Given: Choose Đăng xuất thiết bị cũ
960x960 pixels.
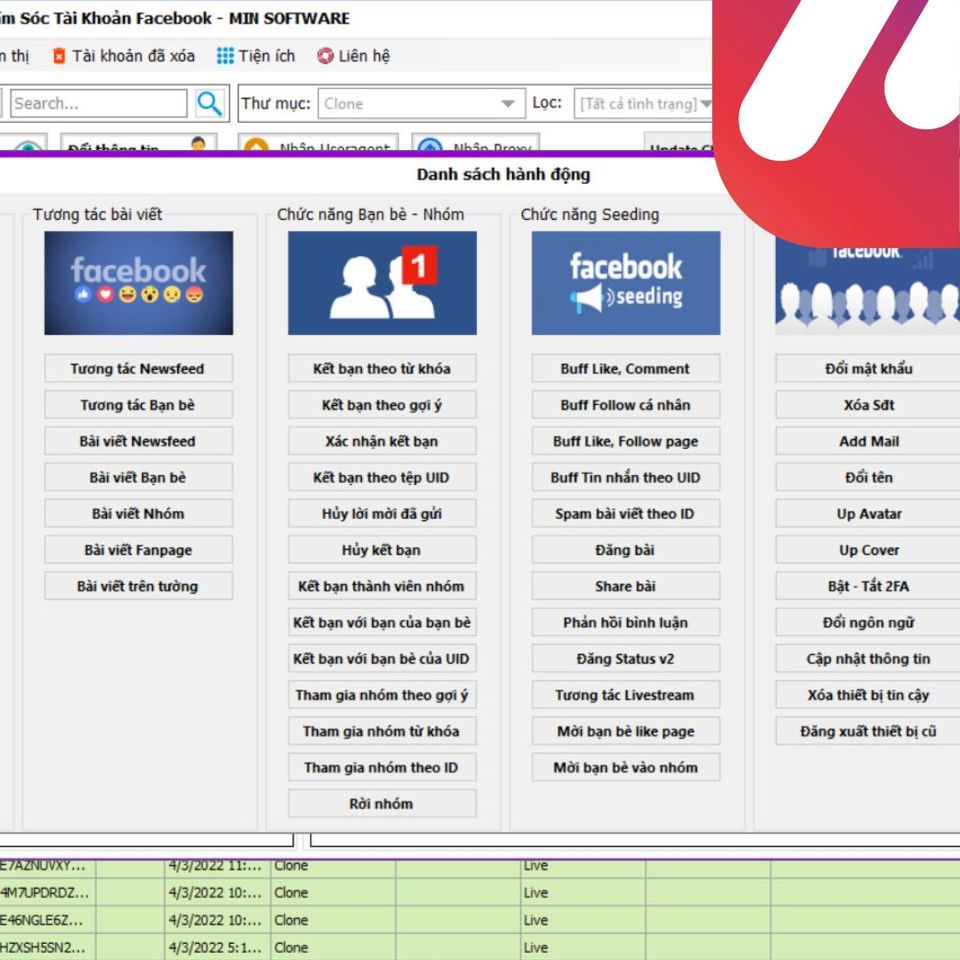Looking at the screenshot, I should tap(868, 731).
